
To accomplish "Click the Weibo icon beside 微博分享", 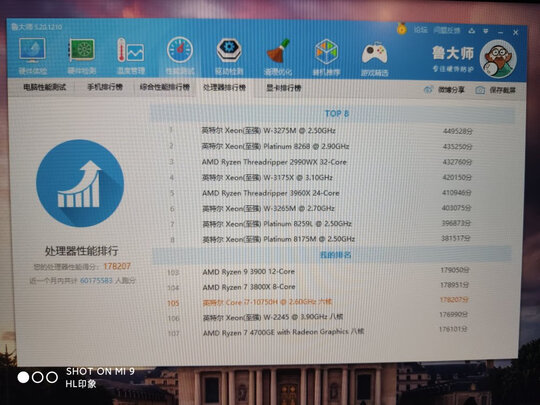I will click(x=428, y=90).
